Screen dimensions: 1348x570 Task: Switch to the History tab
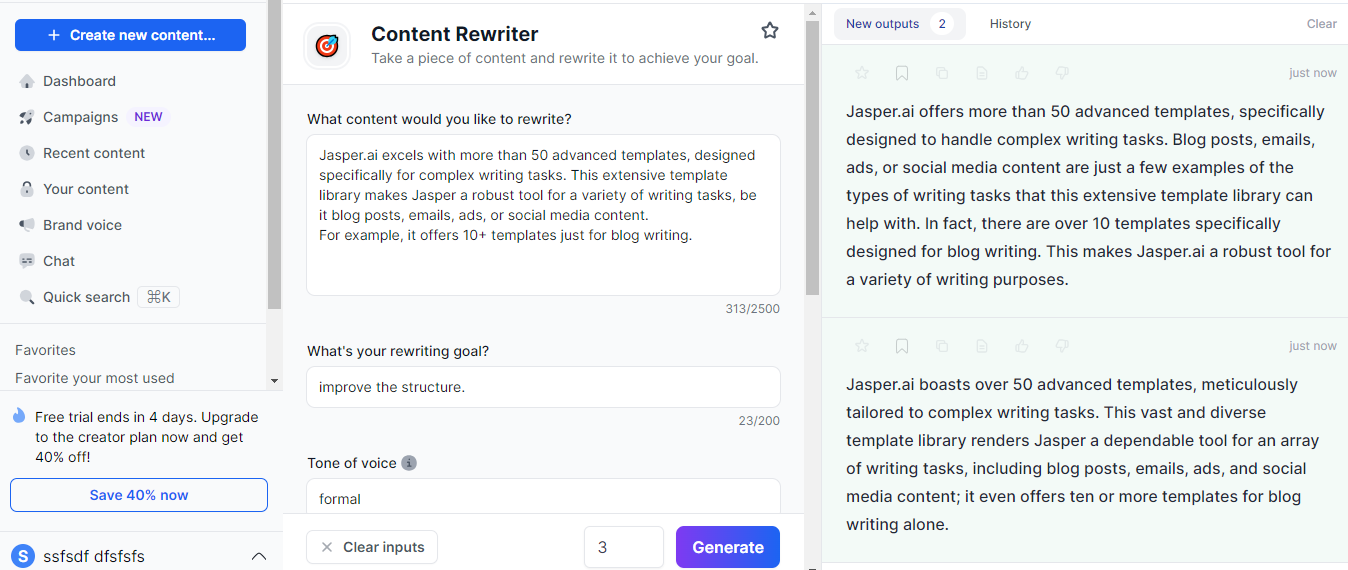coord(1010,24)
